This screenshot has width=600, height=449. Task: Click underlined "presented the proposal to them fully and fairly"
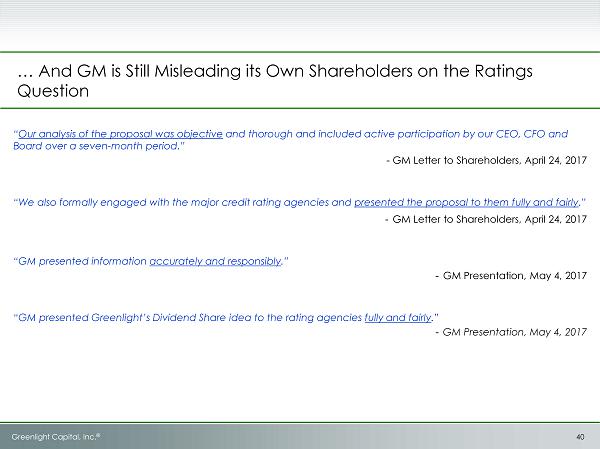466,202
